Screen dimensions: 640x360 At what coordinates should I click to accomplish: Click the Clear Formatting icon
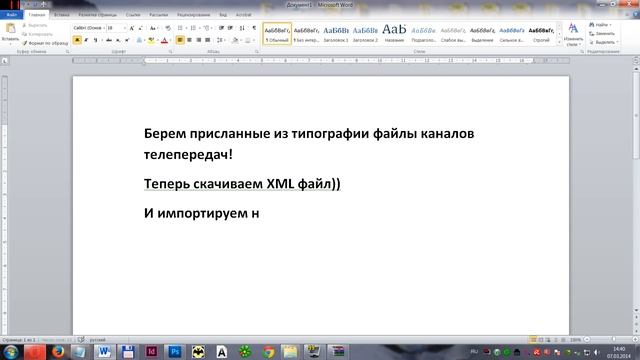point(168,28)
